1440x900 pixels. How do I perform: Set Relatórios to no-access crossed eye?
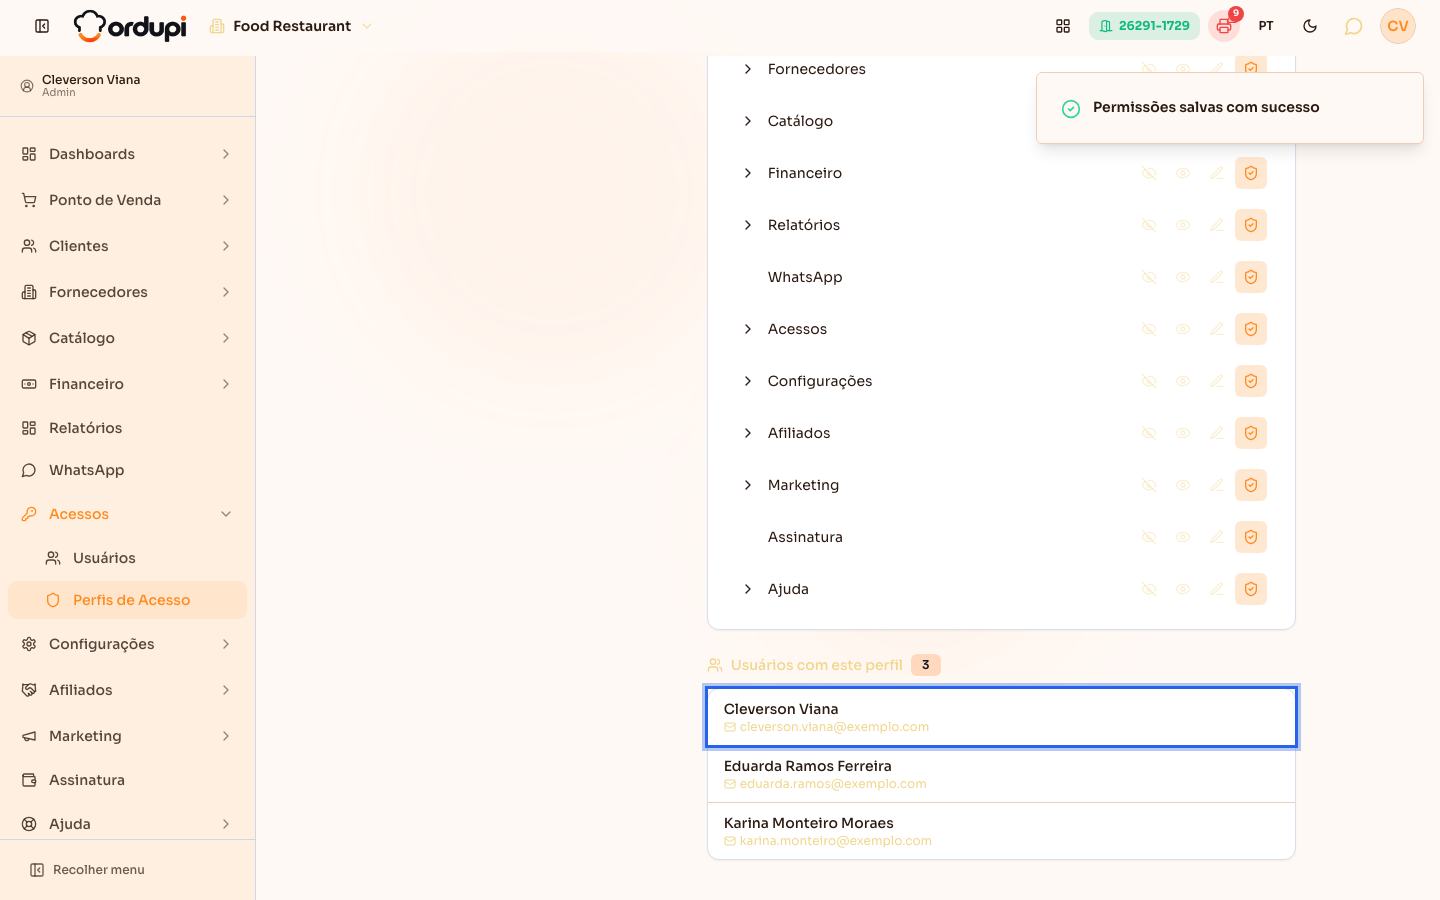click(1149, 225)
